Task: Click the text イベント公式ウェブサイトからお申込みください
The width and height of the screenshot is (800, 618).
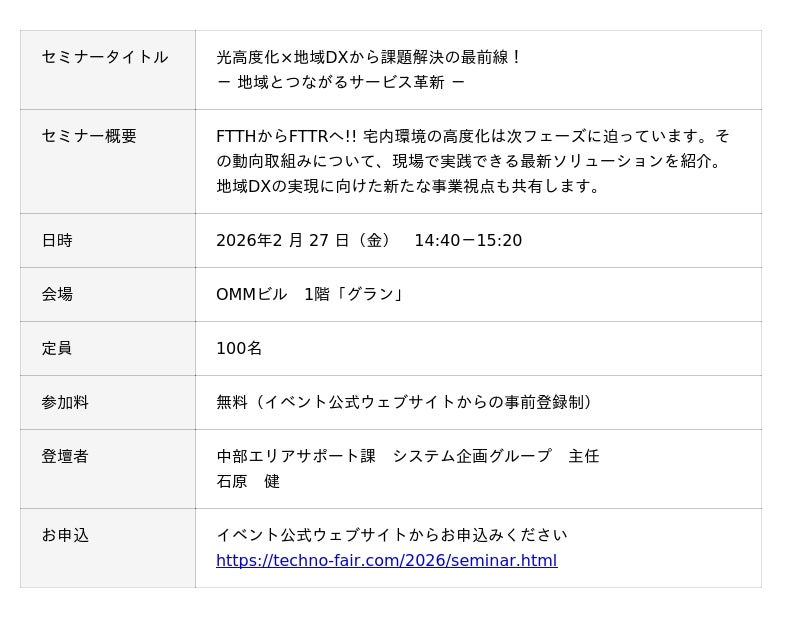Action: click(391, 535)
